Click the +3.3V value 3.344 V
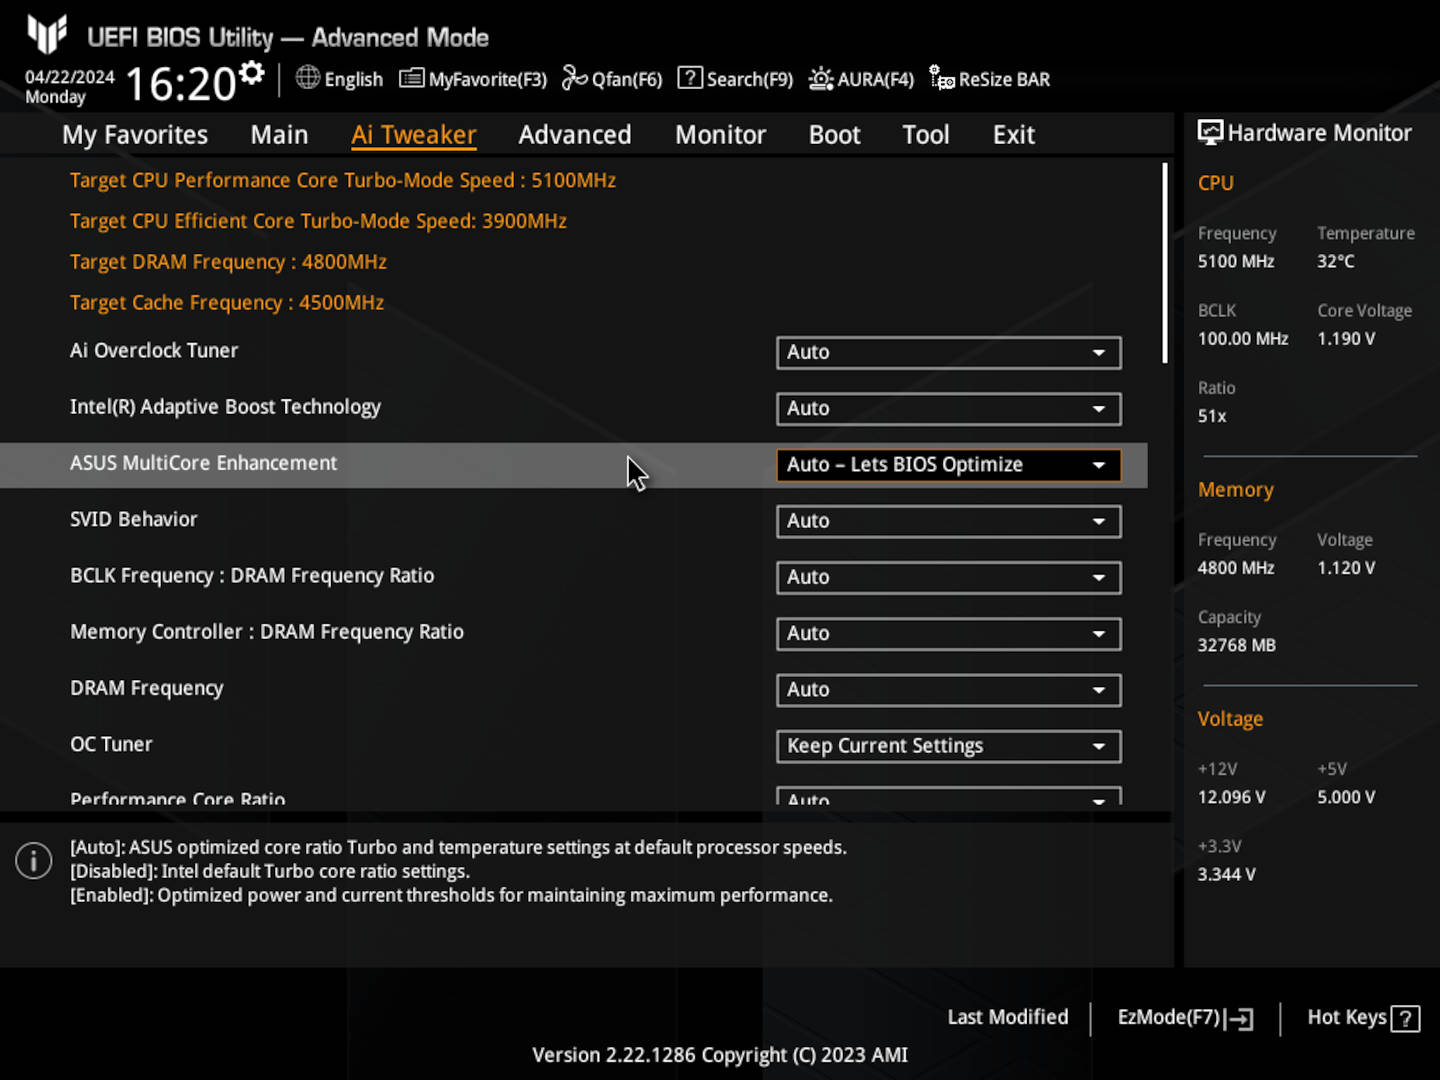Screen dimensions: 1440x1080 [x=1227, y=875]
